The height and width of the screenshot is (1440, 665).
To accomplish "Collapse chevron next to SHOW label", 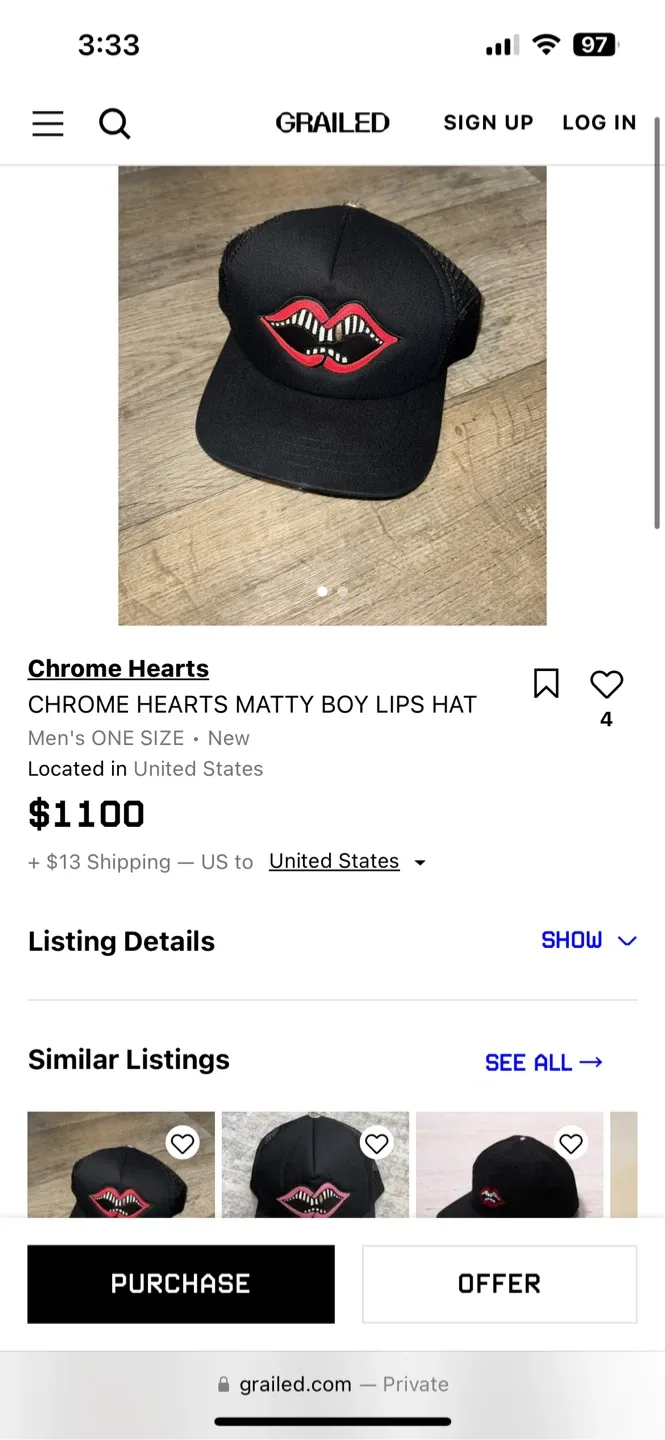I will tap(627, 940).
